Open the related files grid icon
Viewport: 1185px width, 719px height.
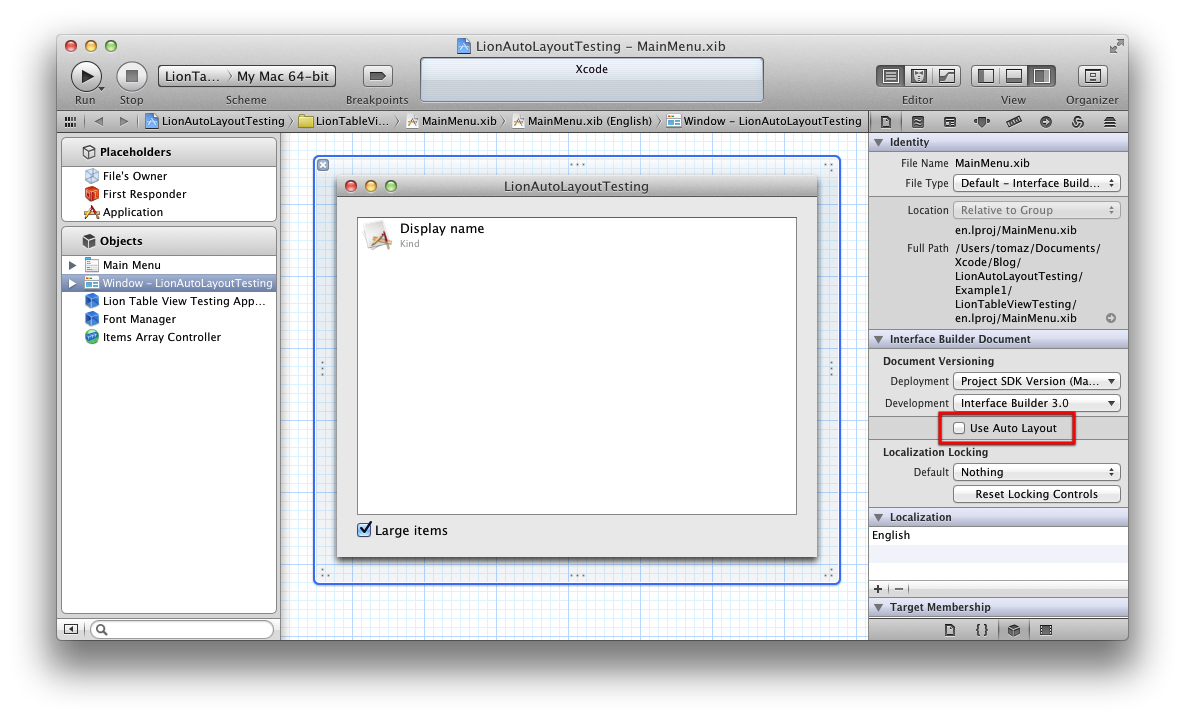[x=70, y=121]
